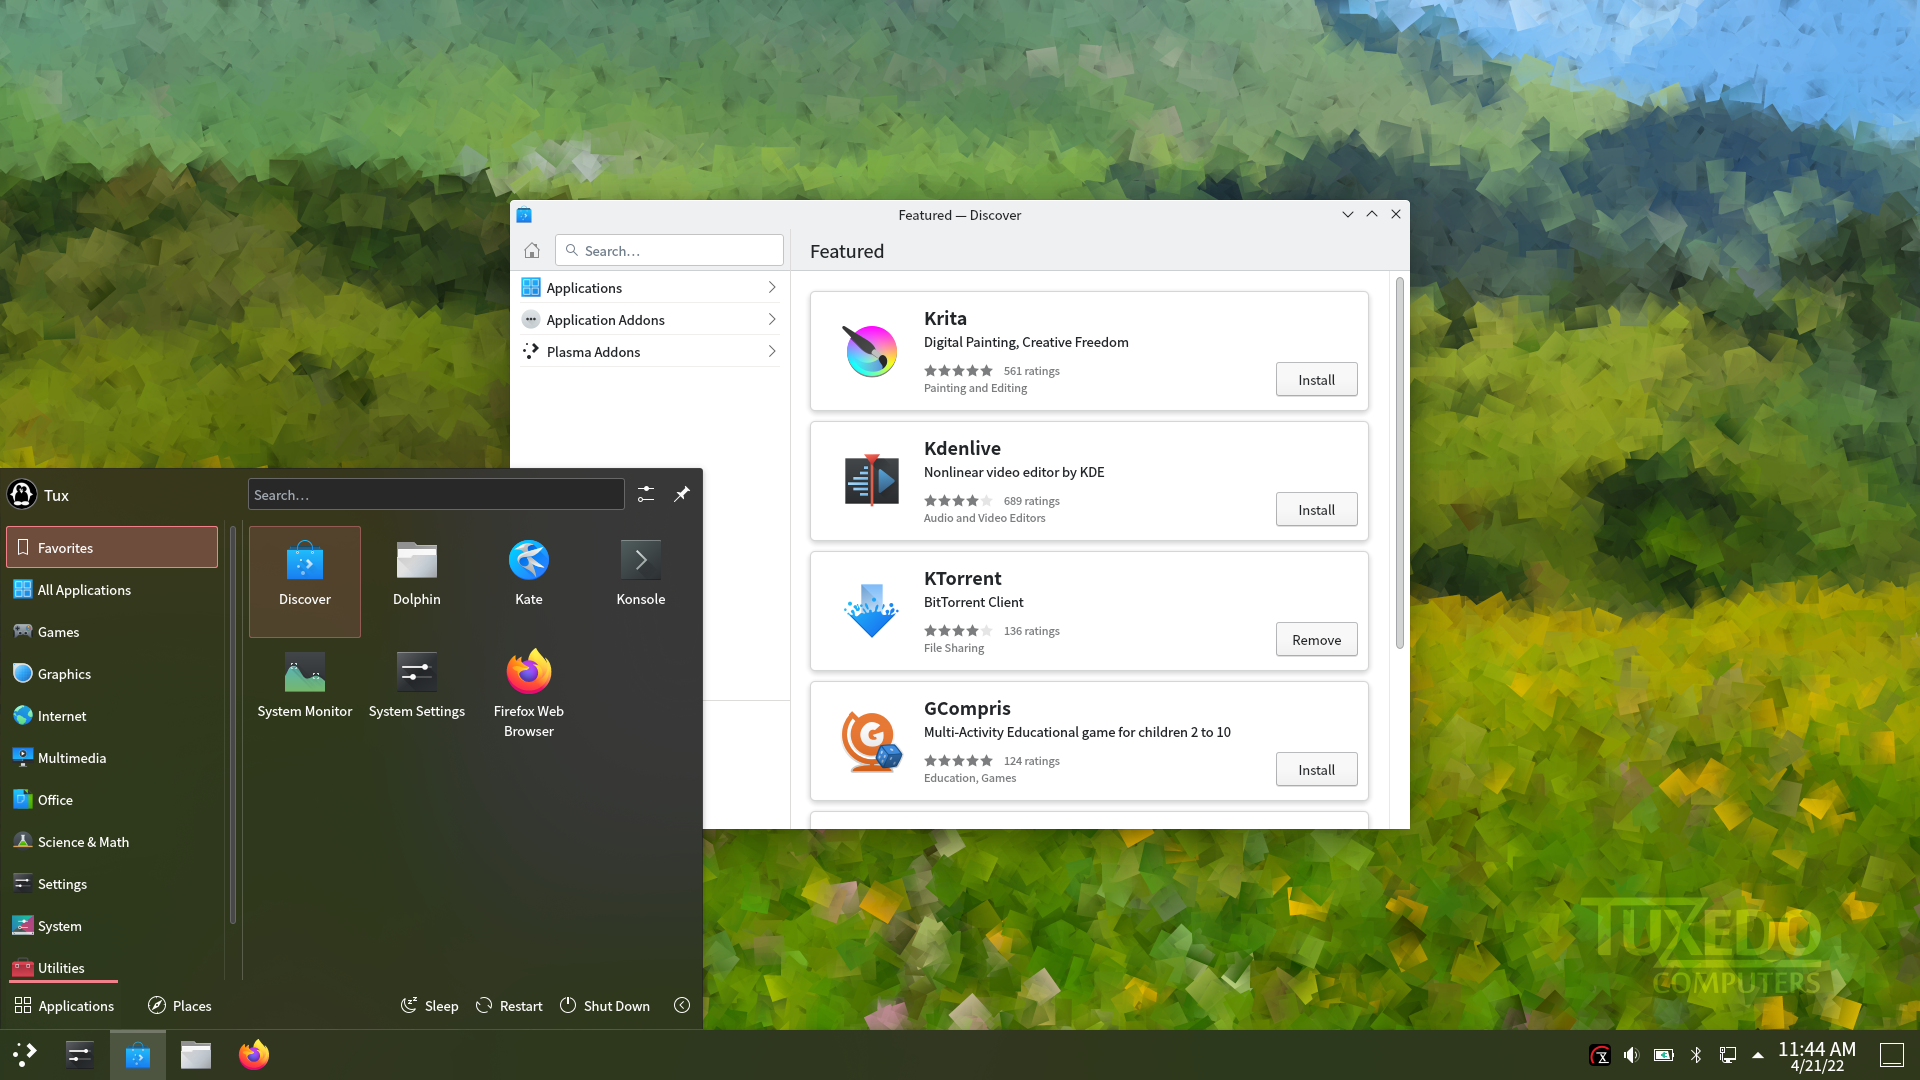Toggle the advanced search filter icon
This screenshot has width=1920, height=1080.
click(x=646, y=493)
